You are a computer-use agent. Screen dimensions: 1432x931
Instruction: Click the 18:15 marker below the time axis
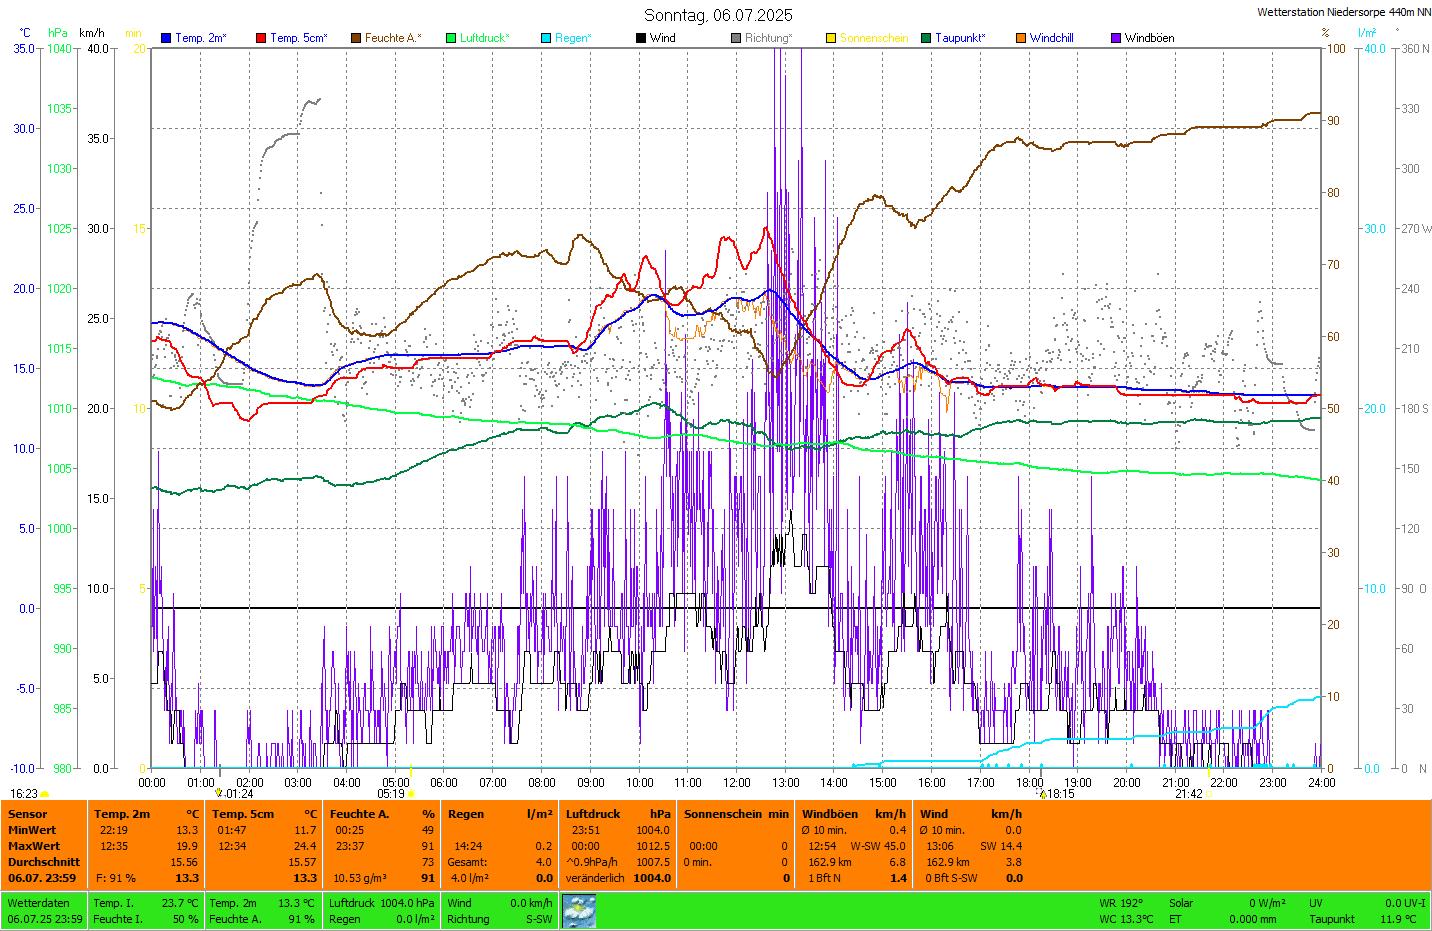click(1060, 794)
